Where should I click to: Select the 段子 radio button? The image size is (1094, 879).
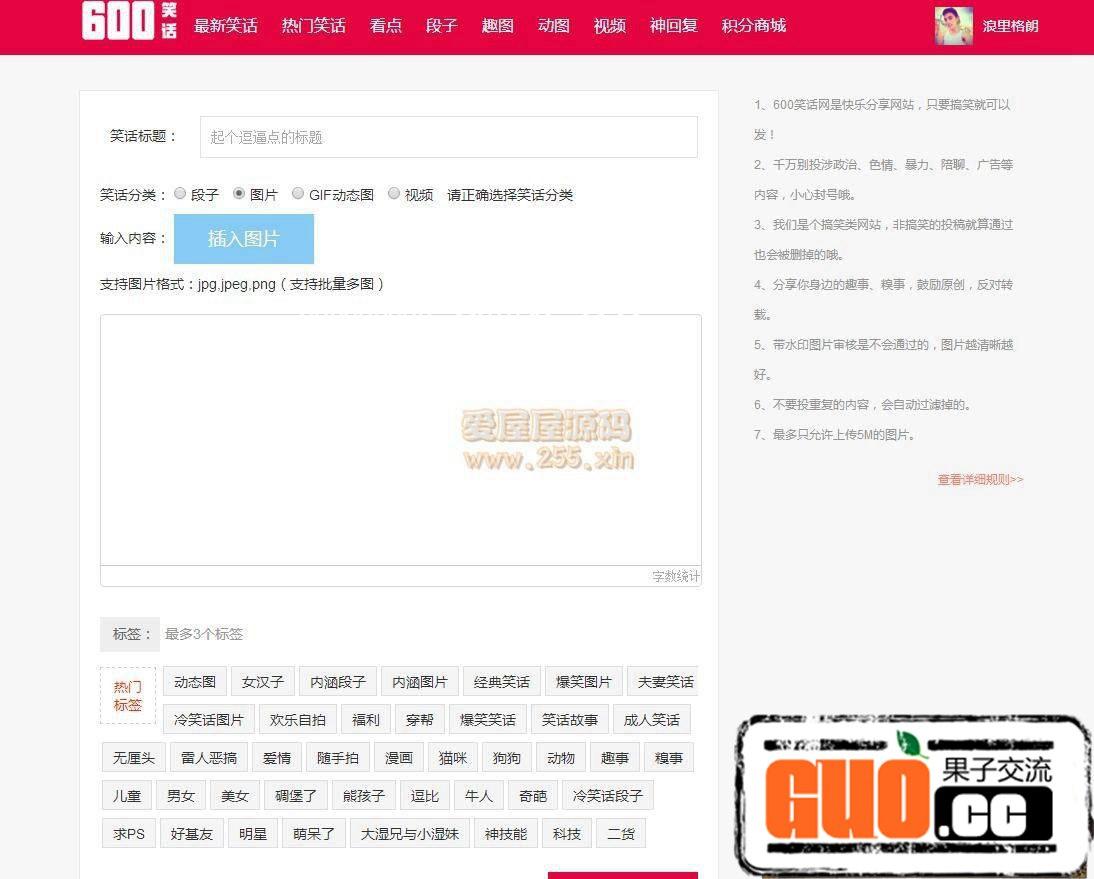tap(180, 194)
